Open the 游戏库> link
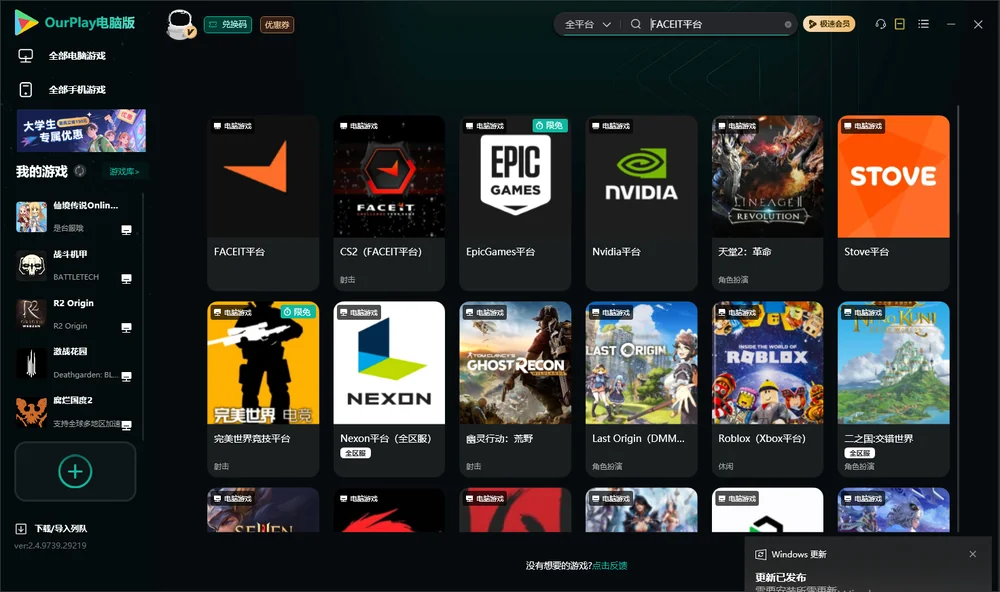Viewport: 1000px width, 592px height. coord(124,171)
